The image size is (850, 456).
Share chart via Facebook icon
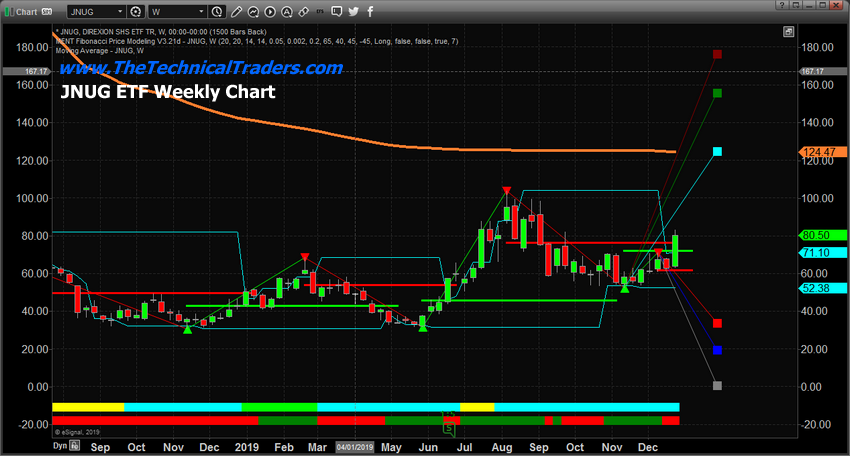tap(370, 11)
